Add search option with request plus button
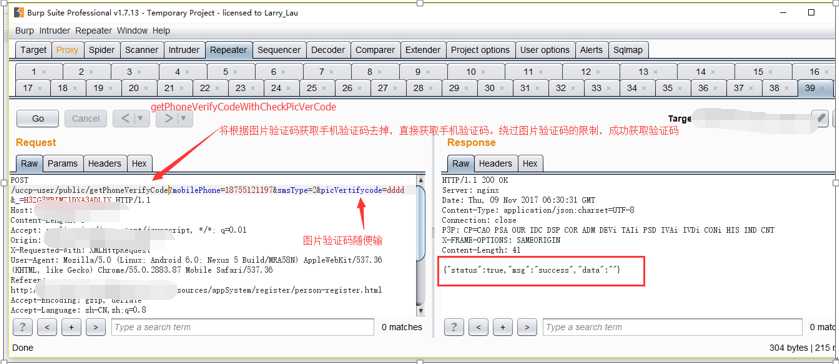This screenshot has height=364, width=839. click(71, 327)
